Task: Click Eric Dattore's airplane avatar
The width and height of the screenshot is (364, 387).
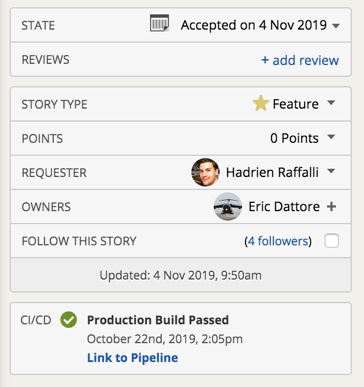Action: click(x=228, y=206)
